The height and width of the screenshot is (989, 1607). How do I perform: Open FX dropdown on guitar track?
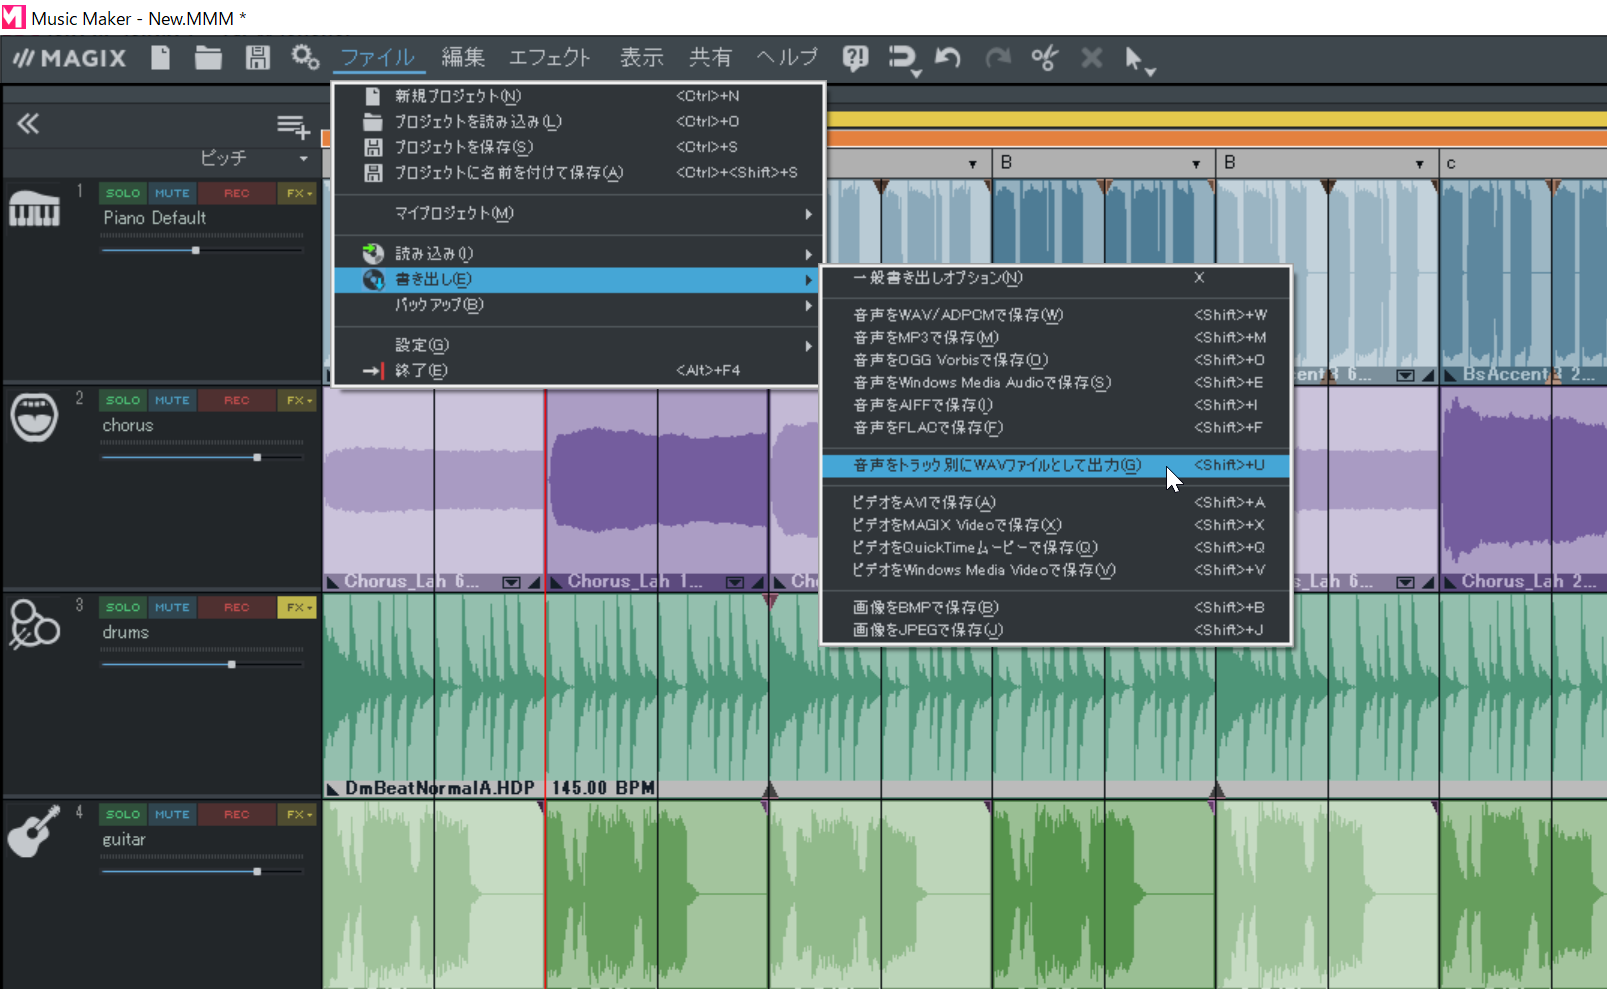click(x=297, y=814)
